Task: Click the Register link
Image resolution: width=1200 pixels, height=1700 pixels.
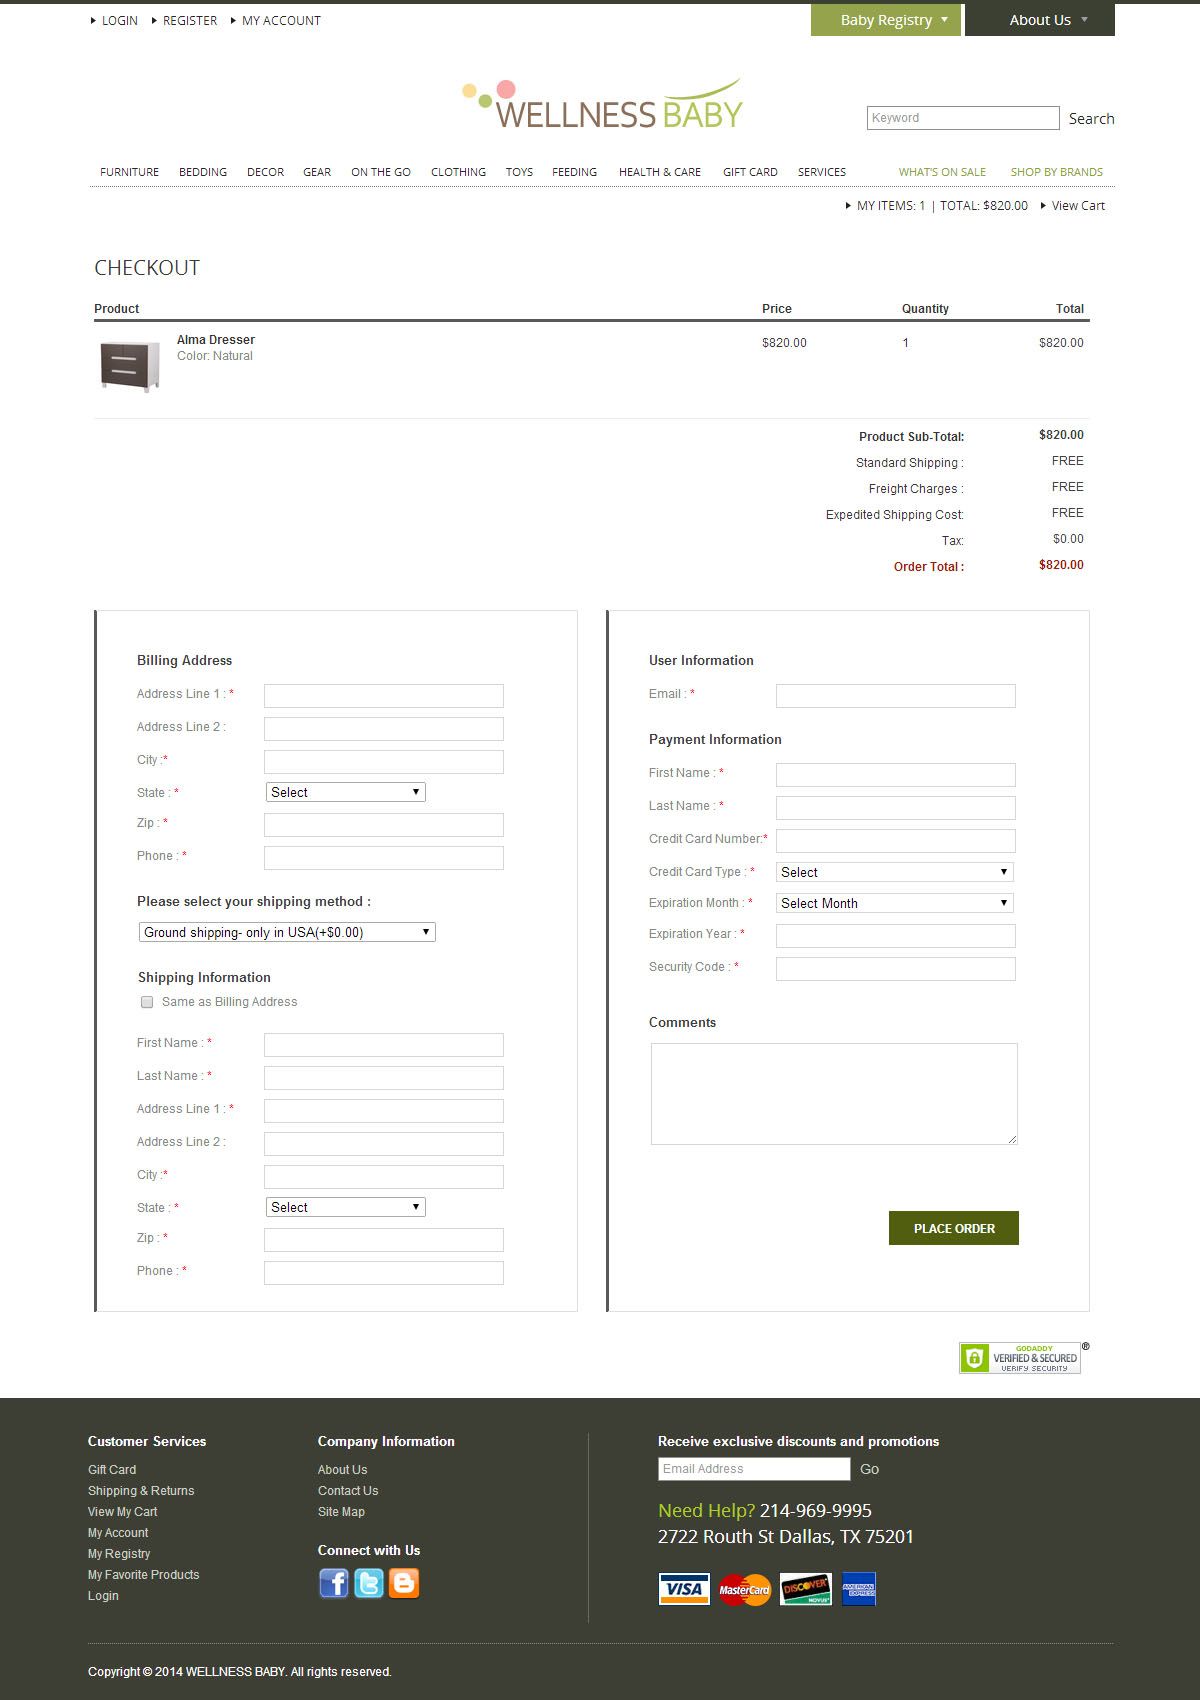Action: pos(190,20)
